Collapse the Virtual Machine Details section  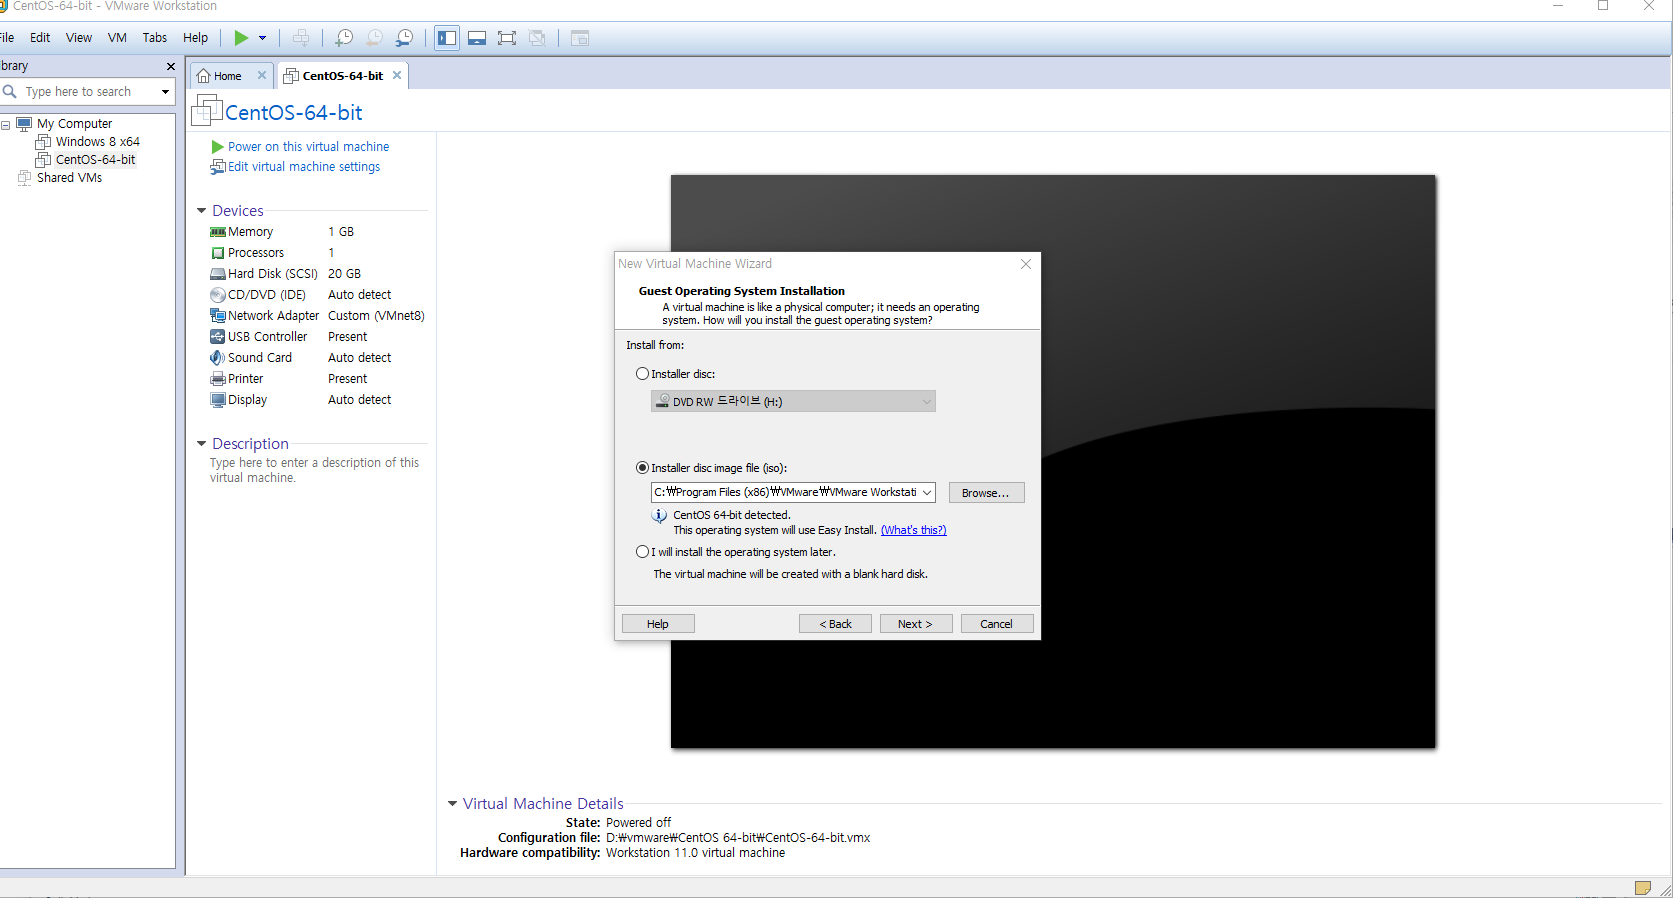tap(453, 804)
